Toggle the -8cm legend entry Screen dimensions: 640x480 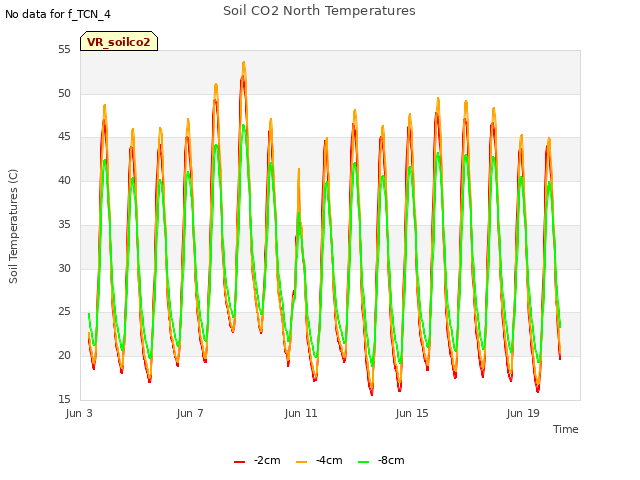pos(381,460)
